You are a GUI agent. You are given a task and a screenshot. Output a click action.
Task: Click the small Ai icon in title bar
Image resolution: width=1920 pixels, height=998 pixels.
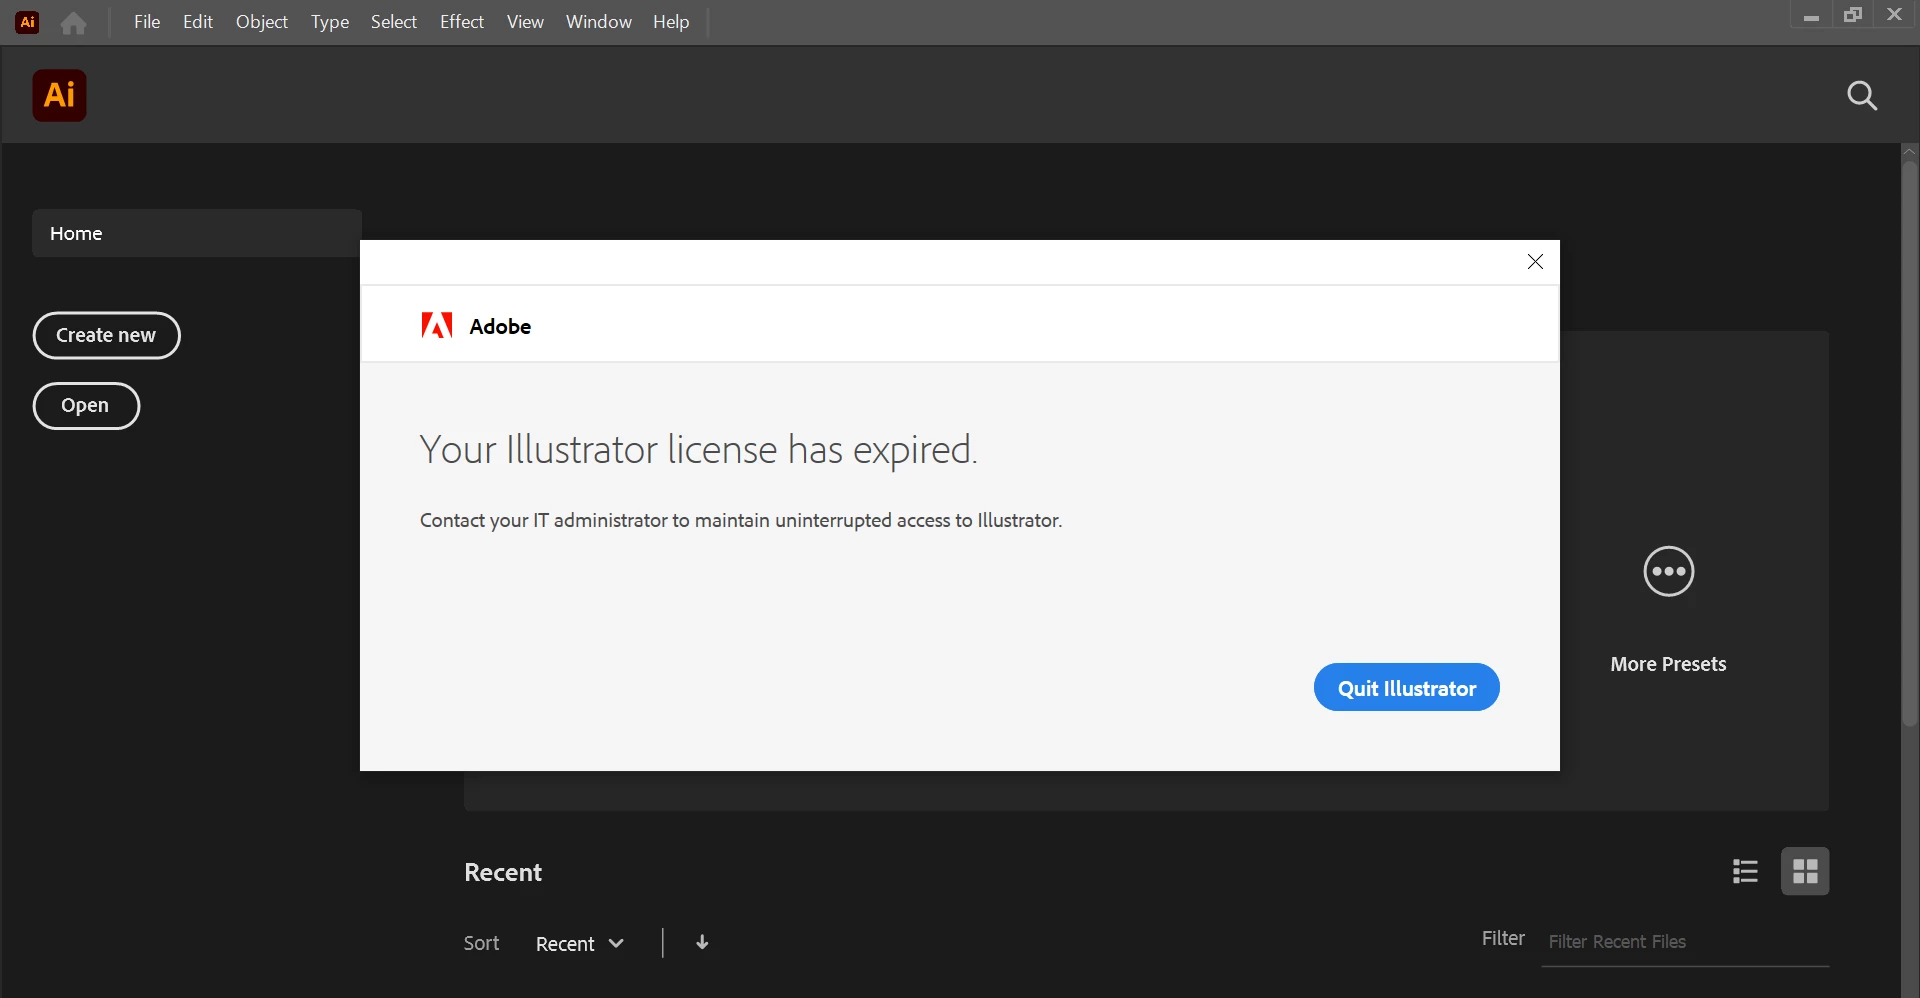[28, 22]
